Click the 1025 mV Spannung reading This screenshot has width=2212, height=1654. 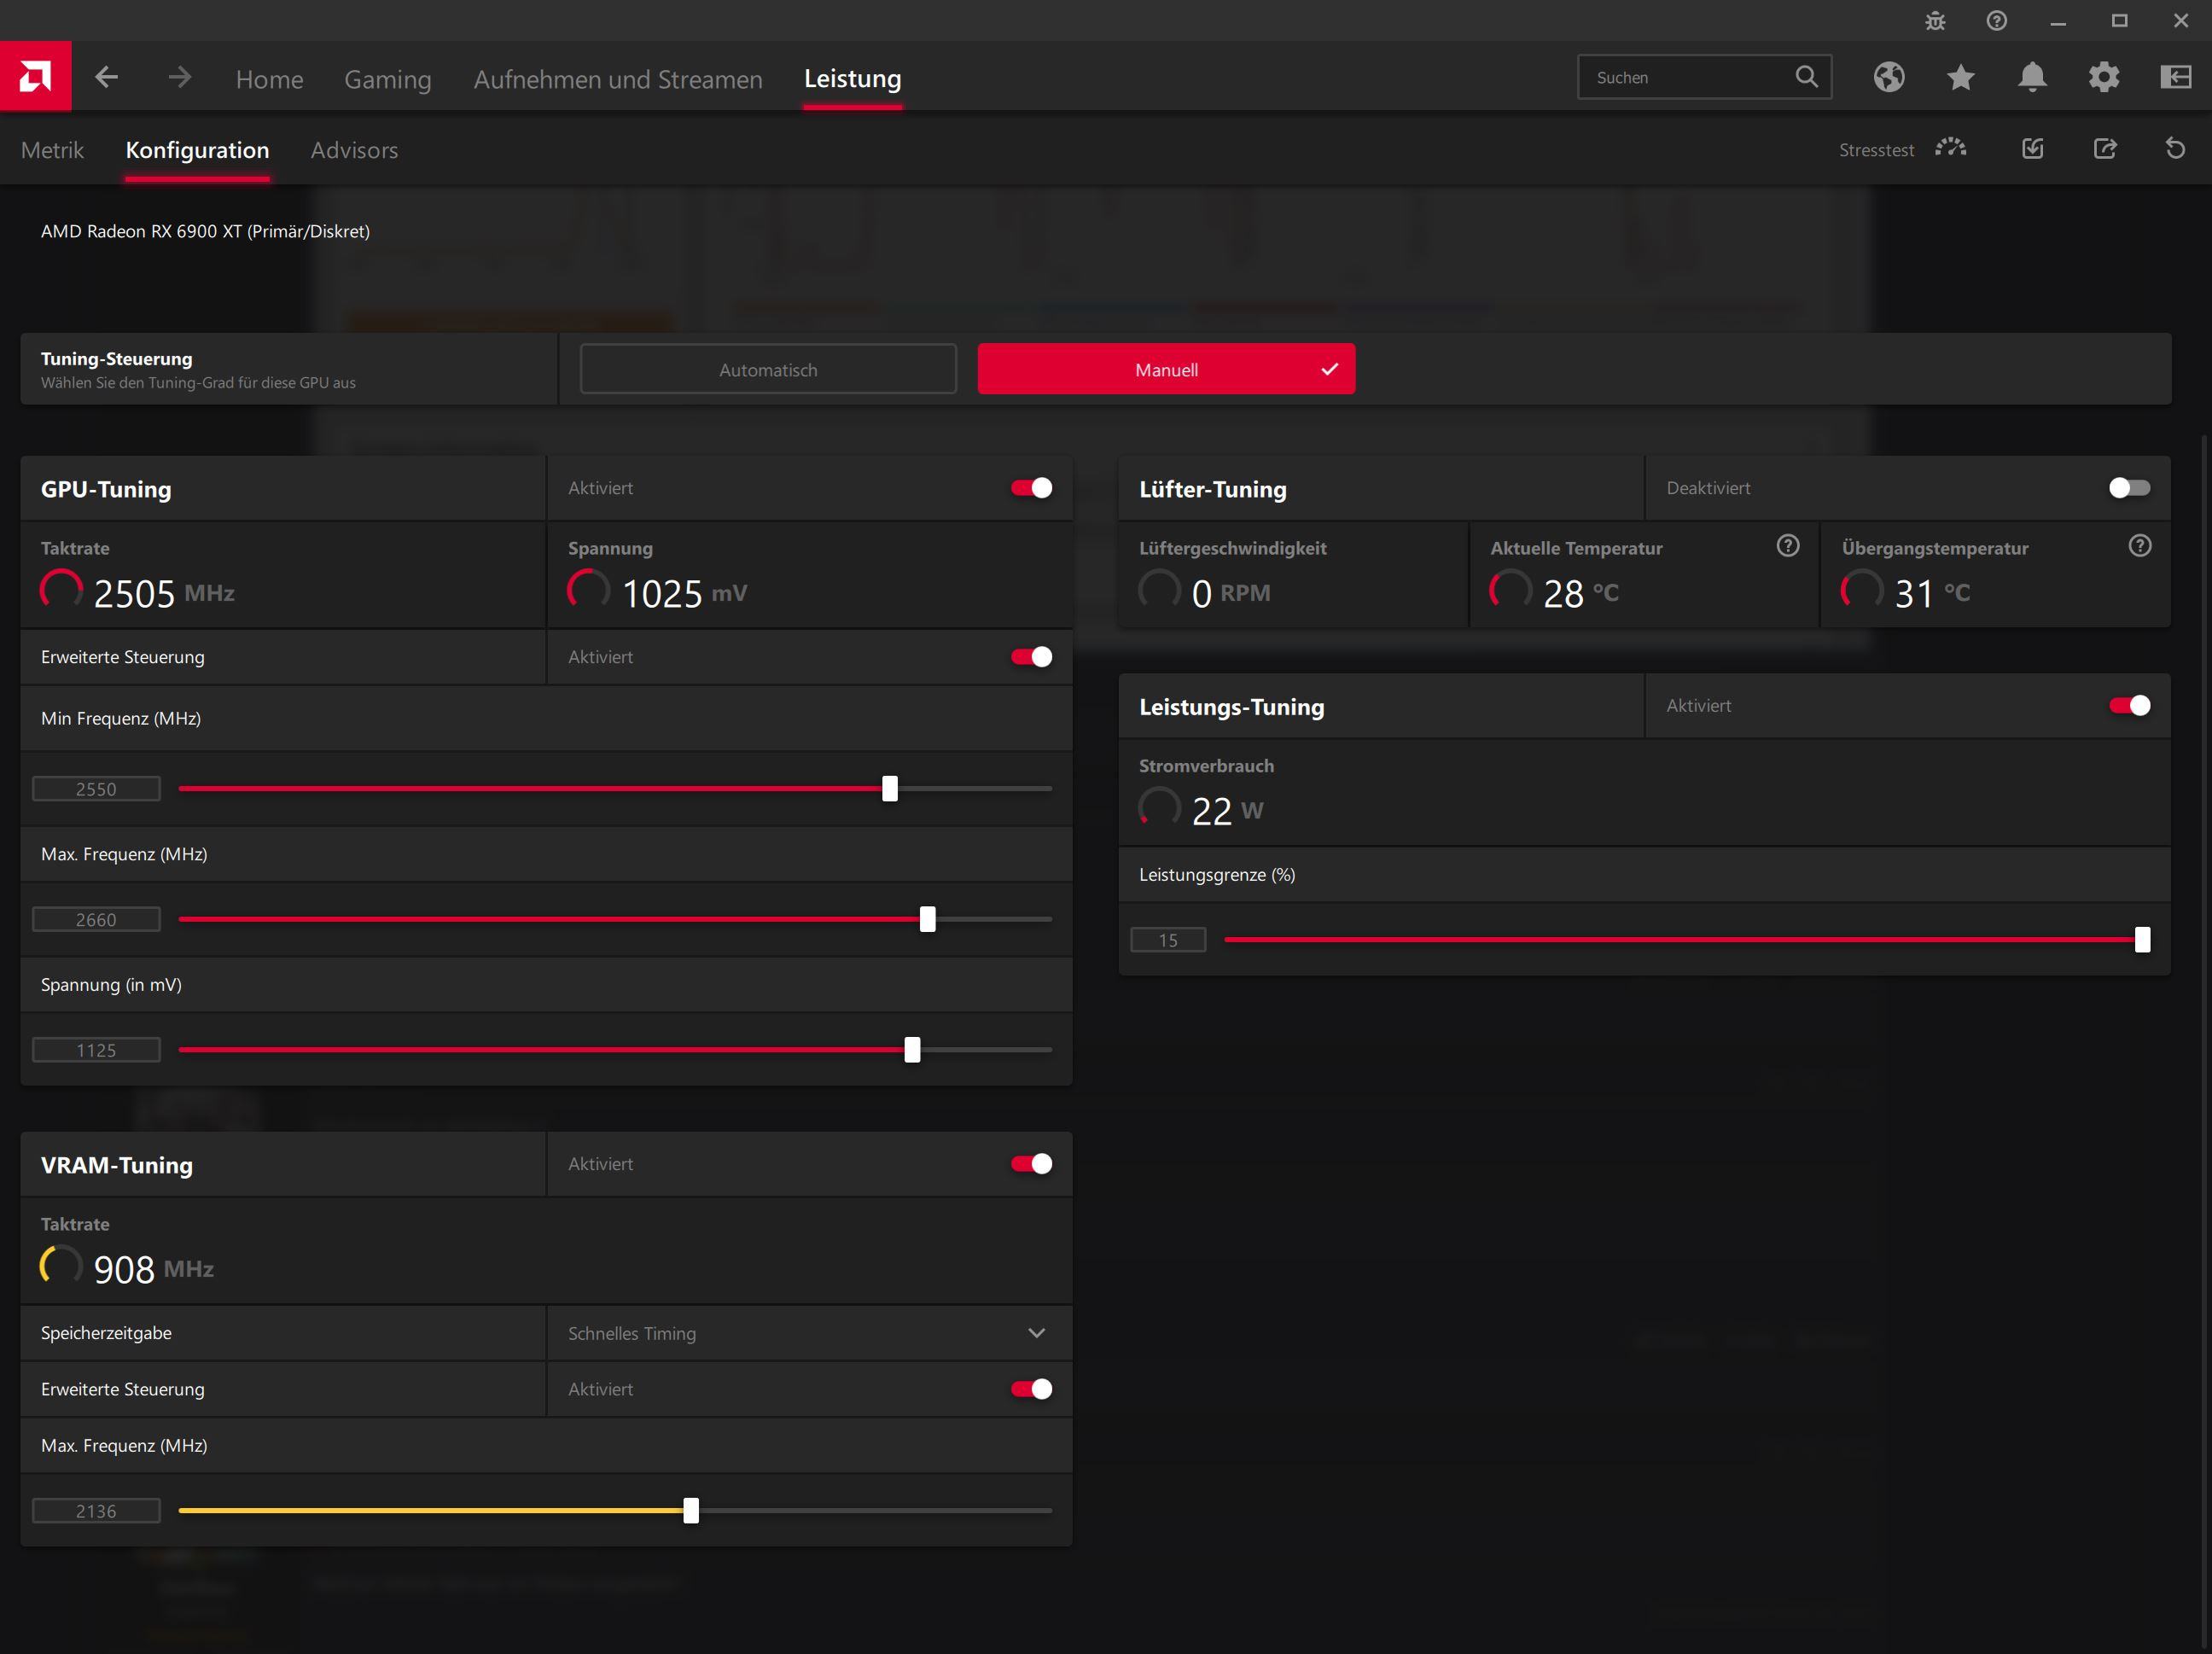(x=684, y=593)
